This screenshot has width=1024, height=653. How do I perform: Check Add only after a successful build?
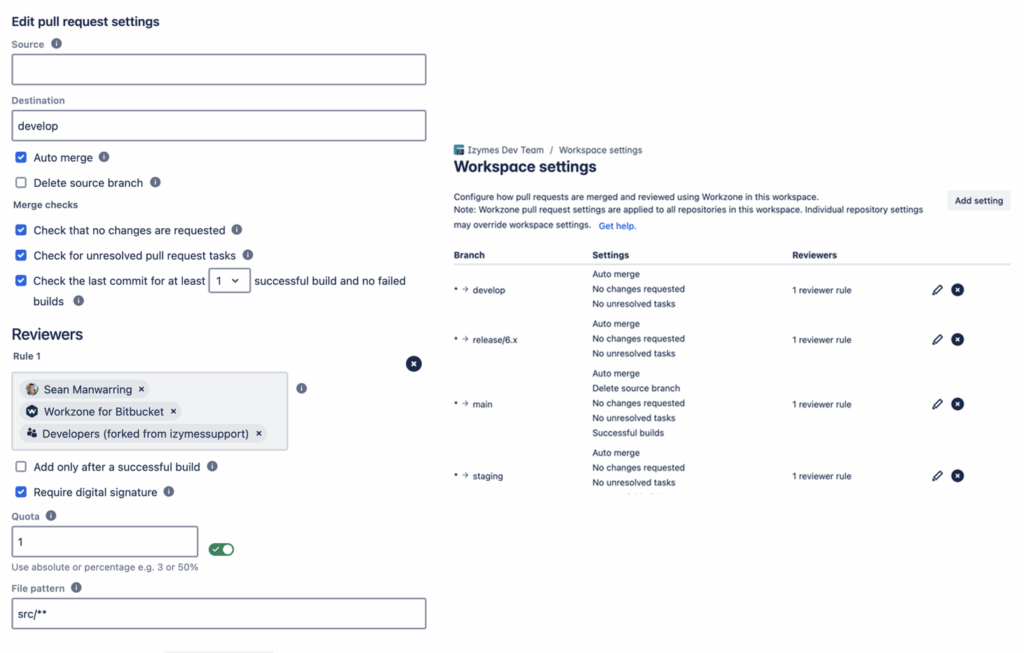[21, 467]
